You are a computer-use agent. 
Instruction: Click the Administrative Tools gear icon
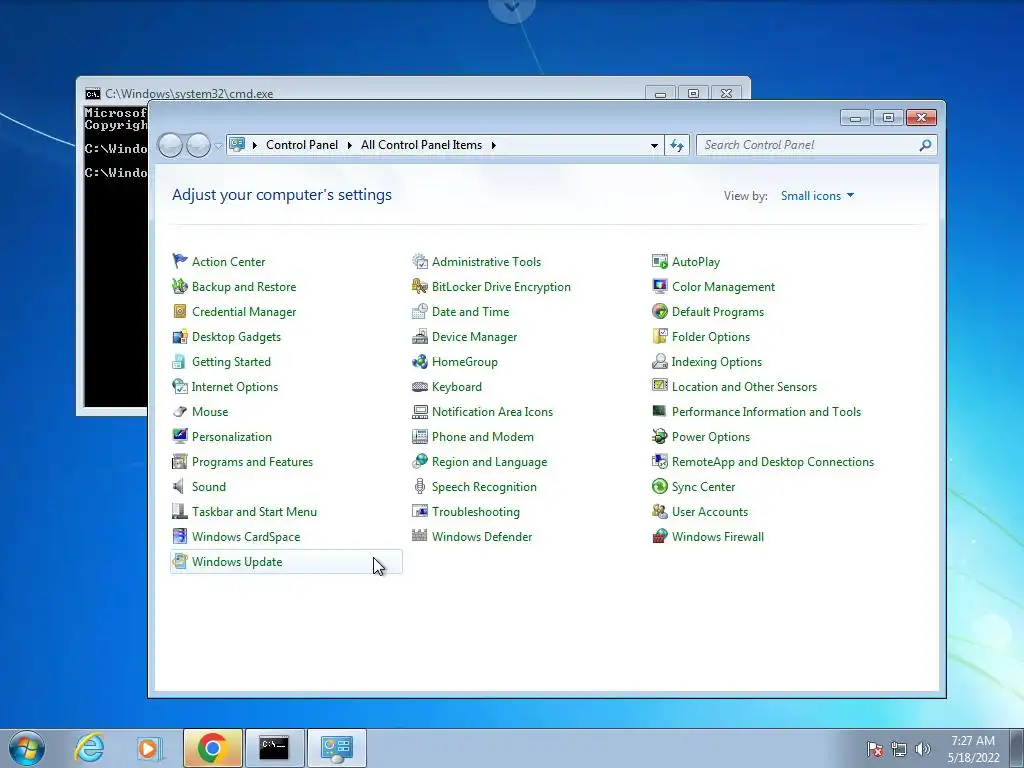(420, 261)
